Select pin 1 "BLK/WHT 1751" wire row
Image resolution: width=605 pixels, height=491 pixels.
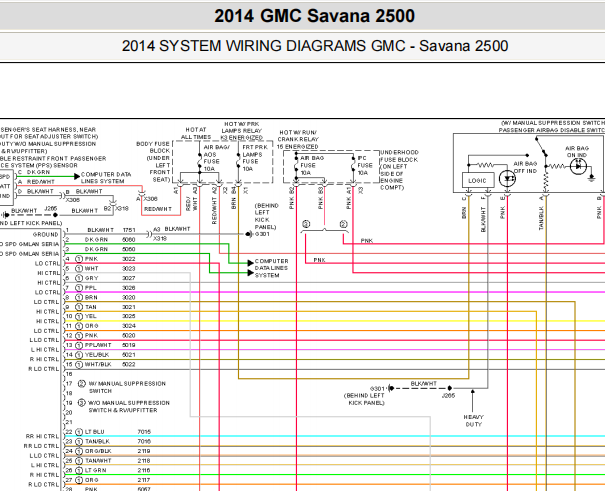(x=100, y=230)
